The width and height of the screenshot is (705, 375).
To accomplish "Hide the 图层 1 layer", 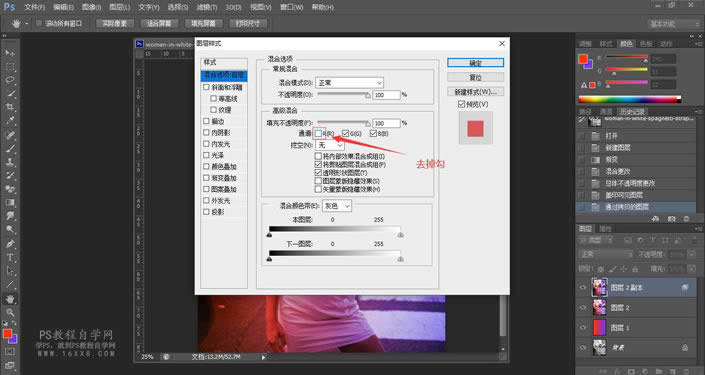I will click(583, 328).
